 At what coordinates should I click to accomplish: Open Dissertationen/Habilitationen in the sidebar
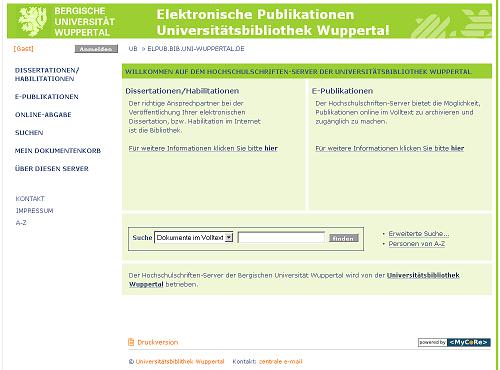point(47,74)
